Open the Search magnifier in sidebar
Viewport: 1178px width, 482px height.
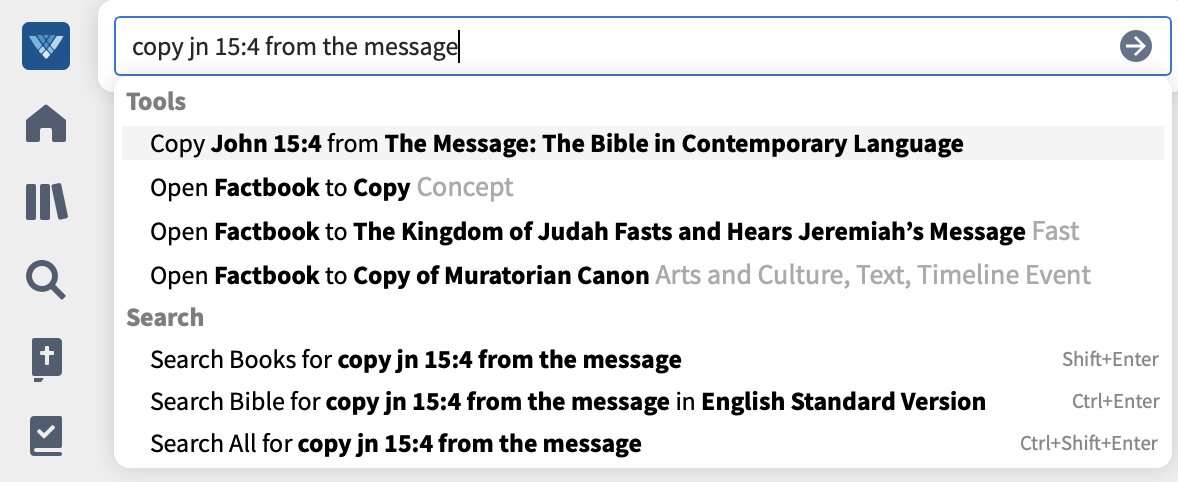(x=46, y=279)
